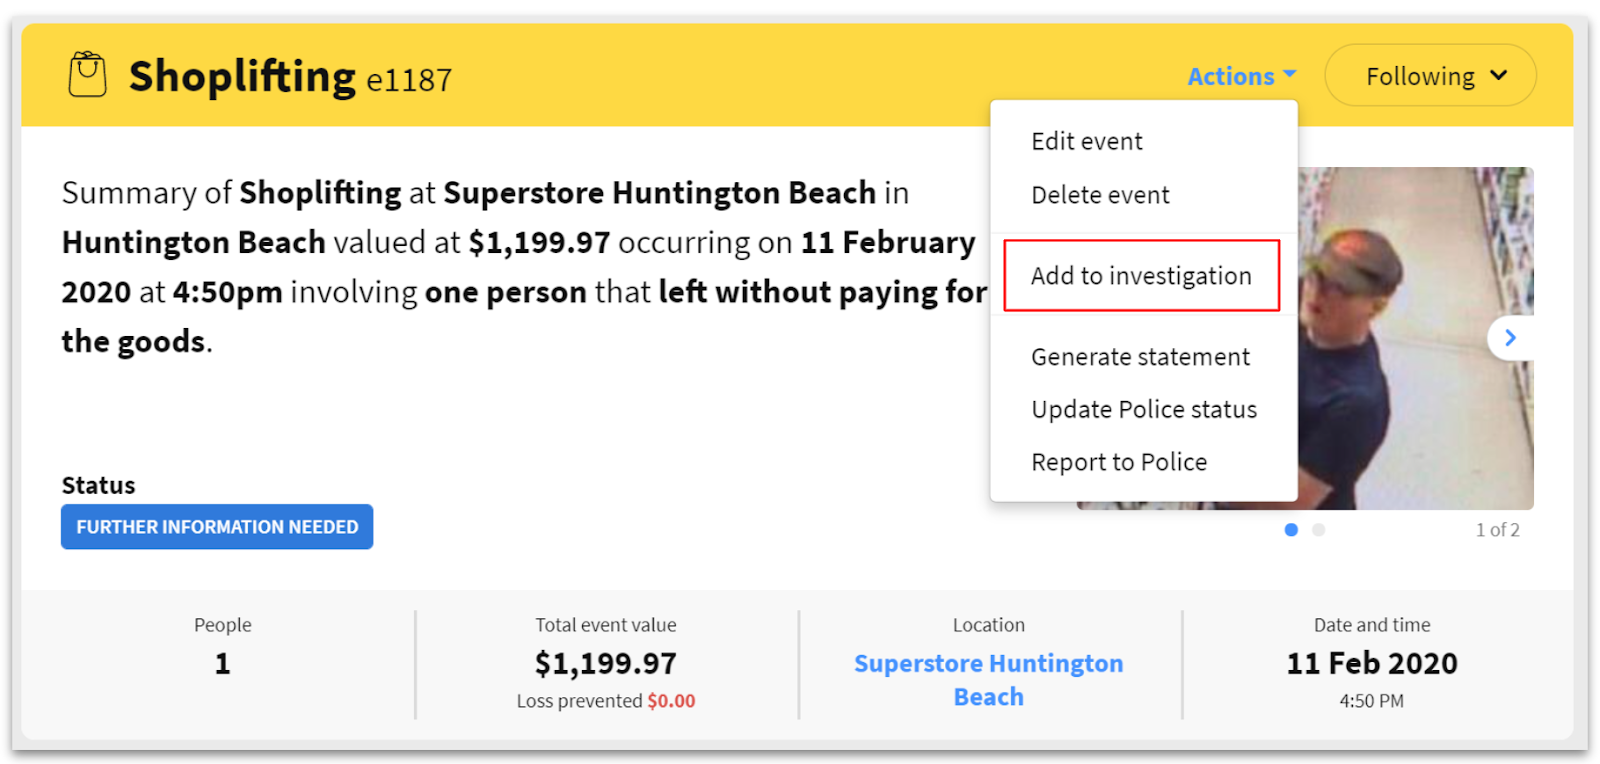Screen dimensions: 1600x764
Task: Click the event ID e1187
Action: point(409,80)
